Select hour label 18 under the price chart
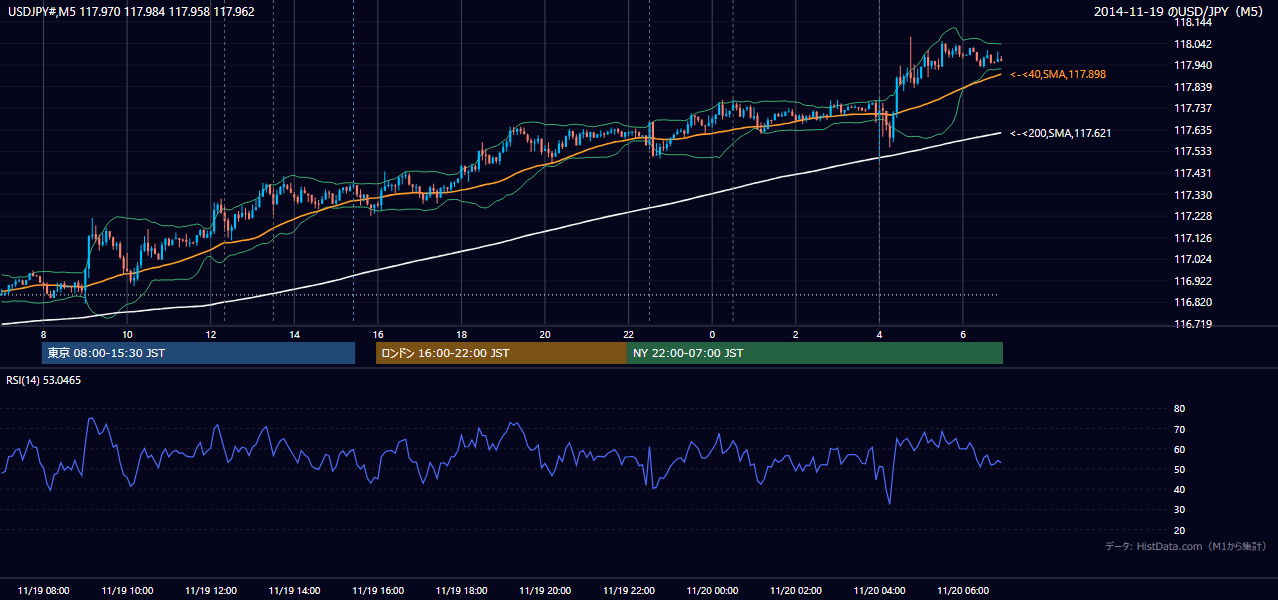Screen dimensions: 1278x600 [x=461, y=334]
